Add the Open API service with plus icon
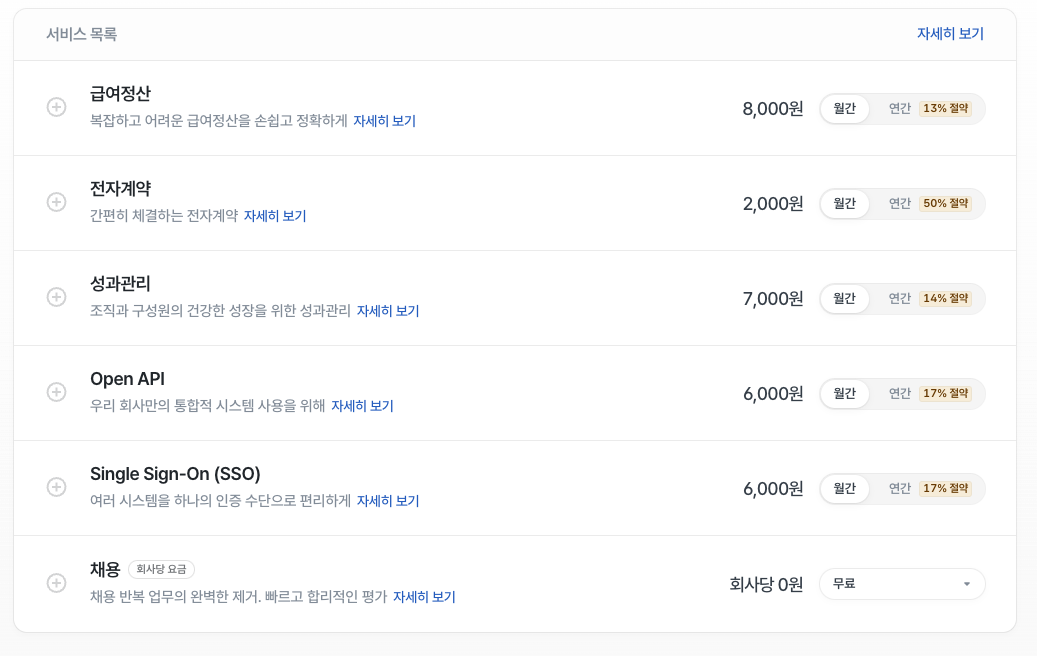The width and height of the screenshot is (1037, 656). pos(57,392)
